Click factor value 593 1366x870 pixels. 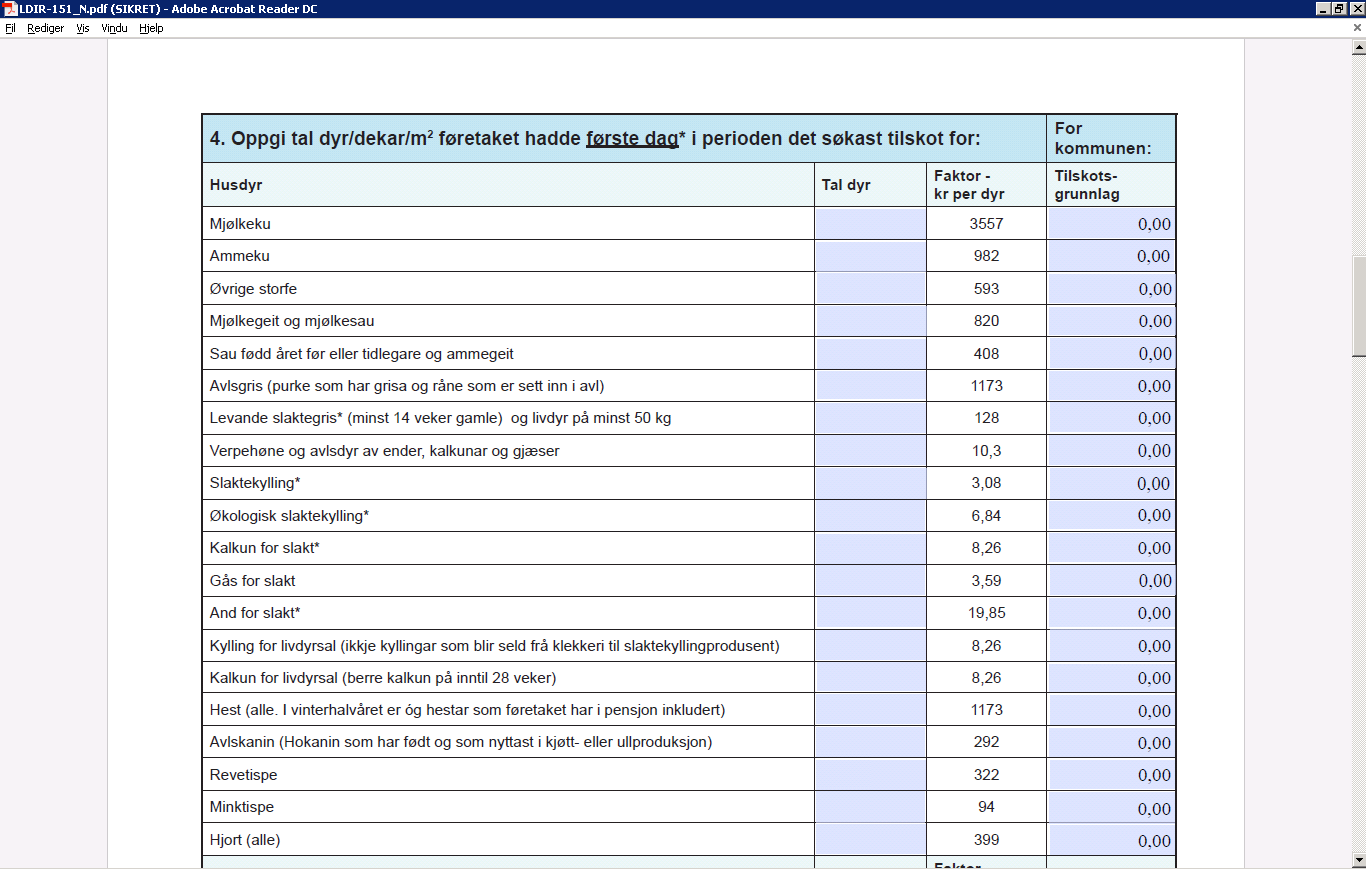click(986, 289)
